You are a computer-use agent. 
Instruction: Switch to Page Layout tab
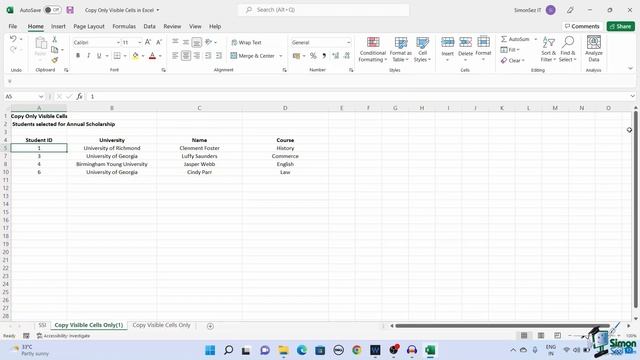pos(89,27)
